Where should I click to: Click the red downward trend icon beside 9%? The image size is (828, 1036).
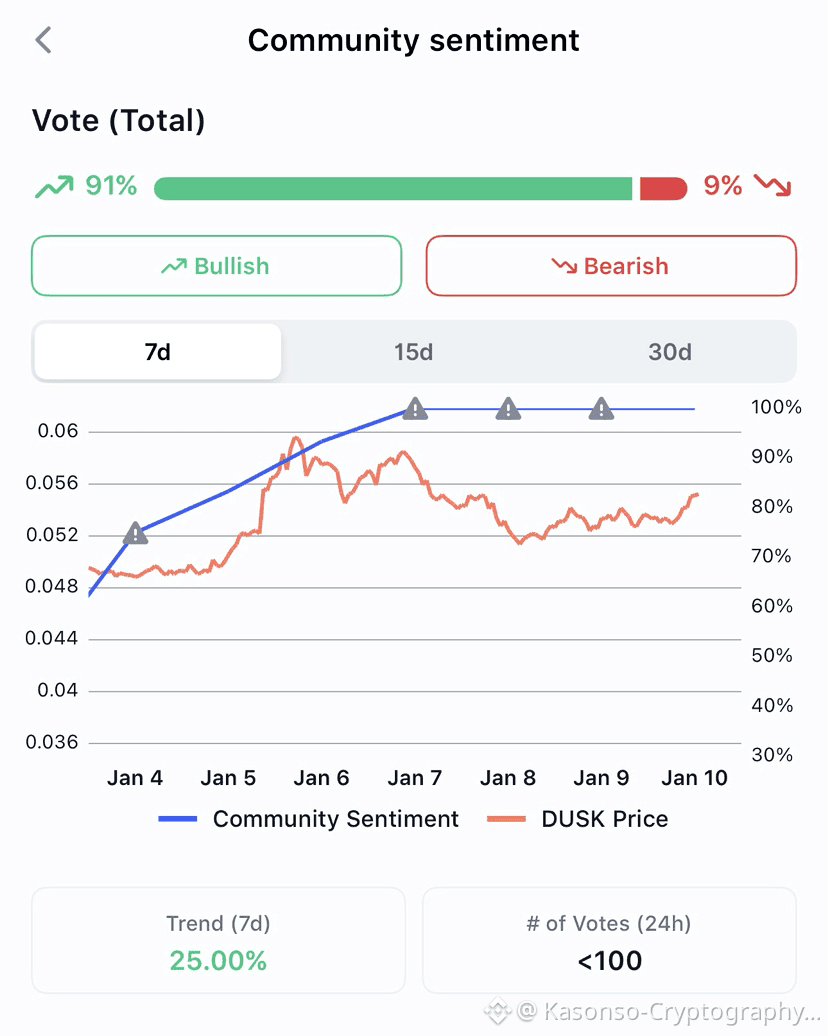[x=772, y=186]
